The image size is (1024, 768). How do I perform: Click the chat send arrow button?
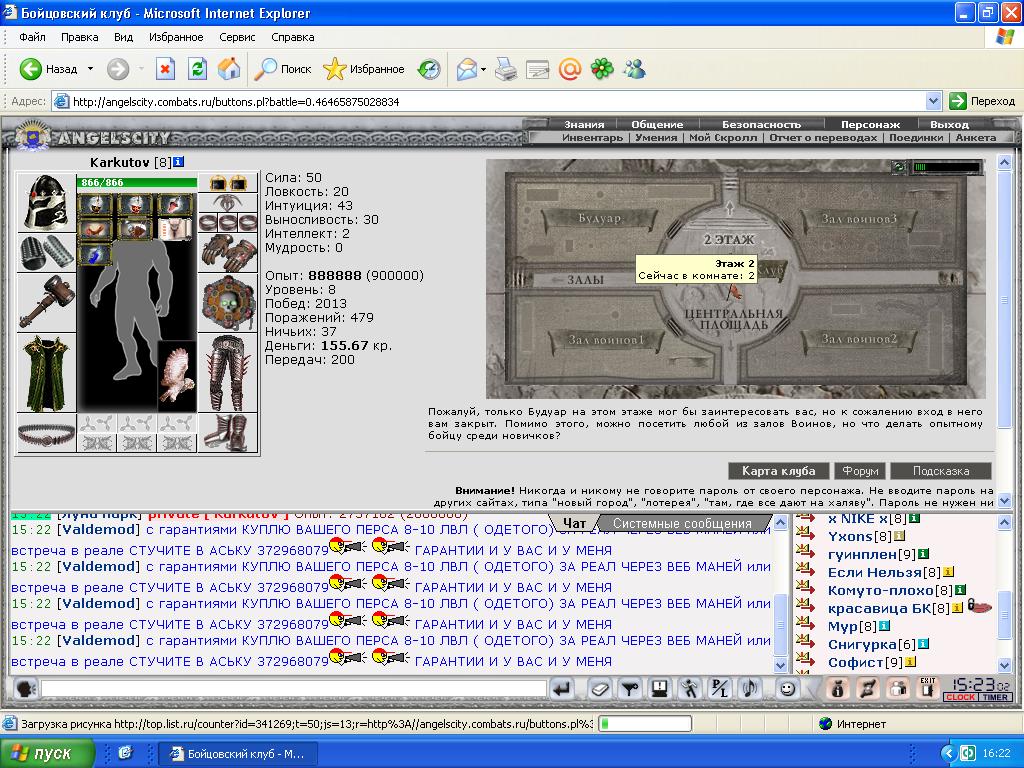click(562, 689)
